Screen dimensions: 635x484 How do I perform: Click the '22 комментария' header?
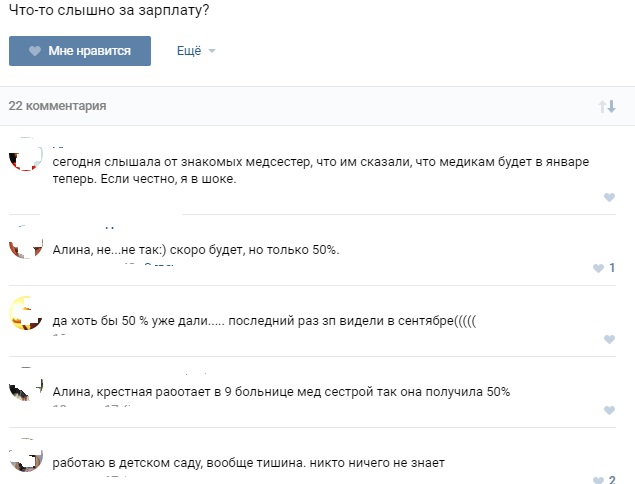58,106
